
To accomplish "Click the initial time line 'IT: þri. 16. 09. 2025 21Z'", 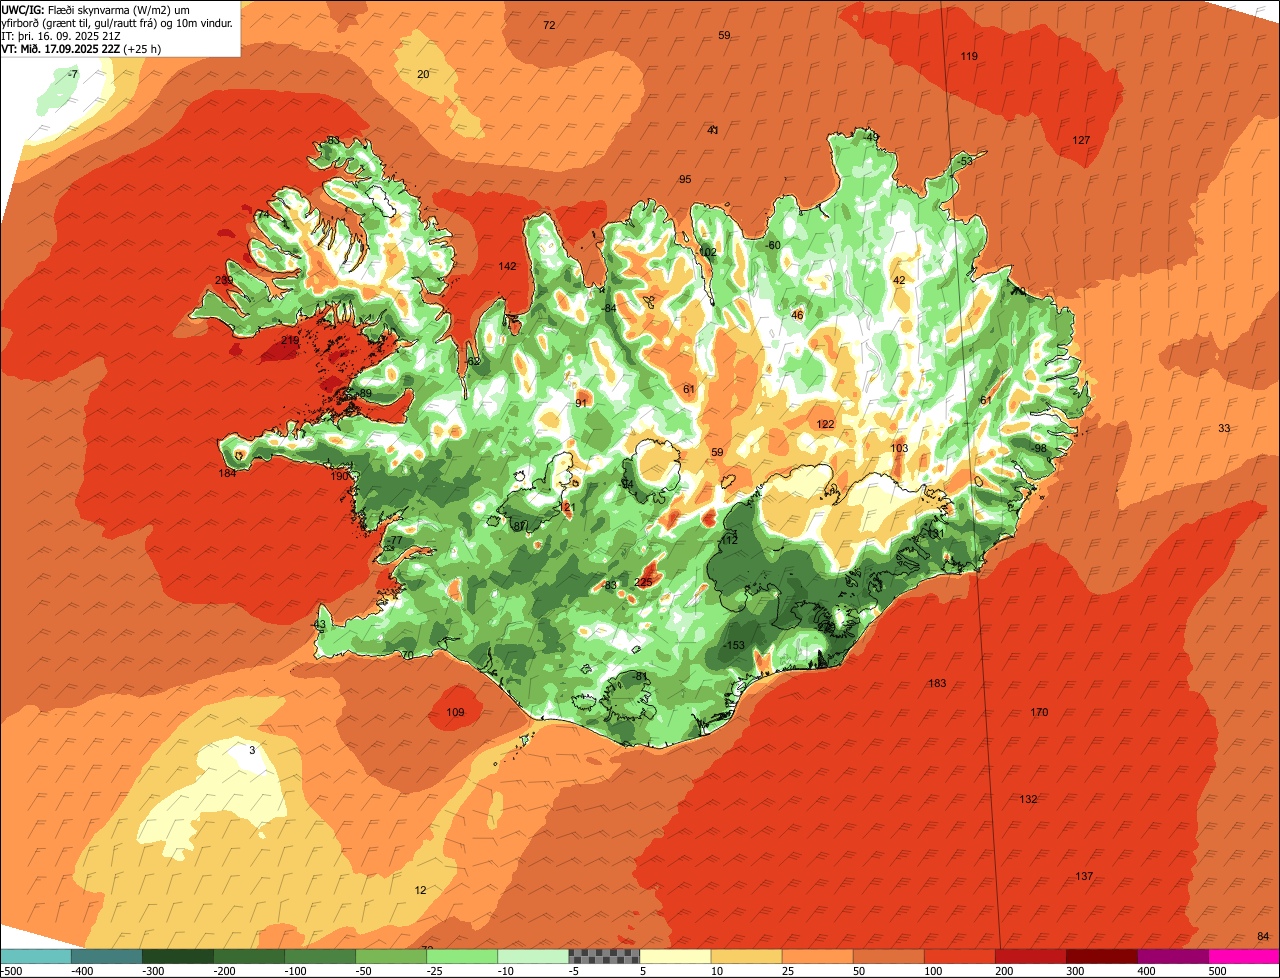I will click(x=62, y=36).
